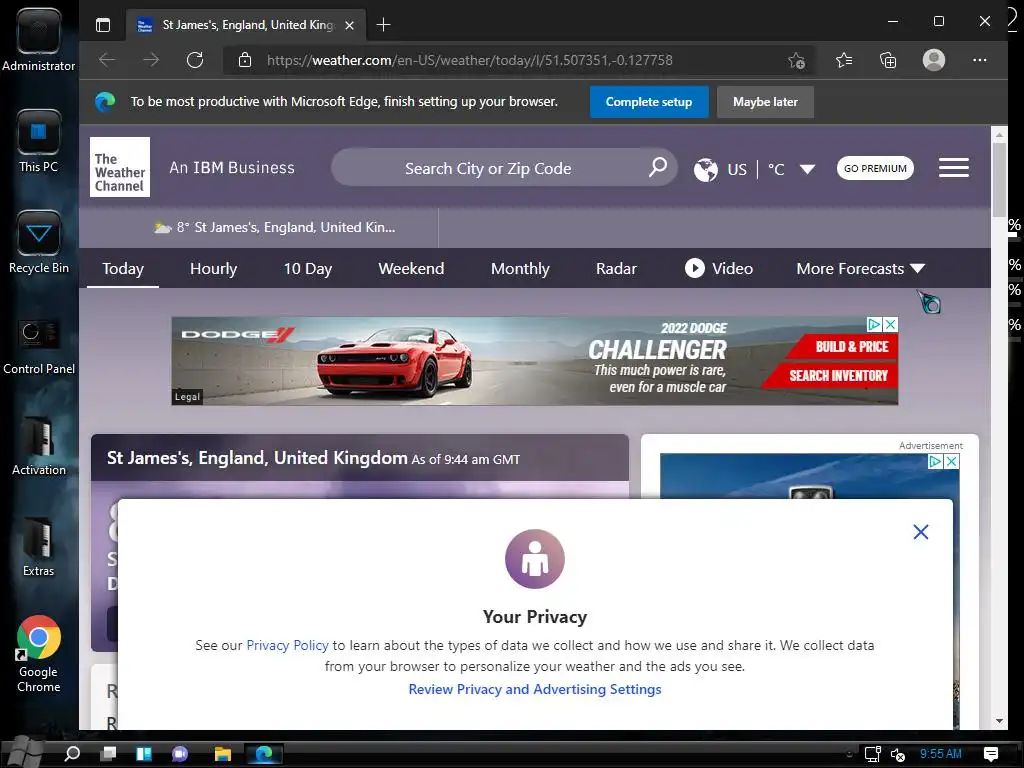
Task: Close the Your Privacy dialog
Action: coord(921,532)
